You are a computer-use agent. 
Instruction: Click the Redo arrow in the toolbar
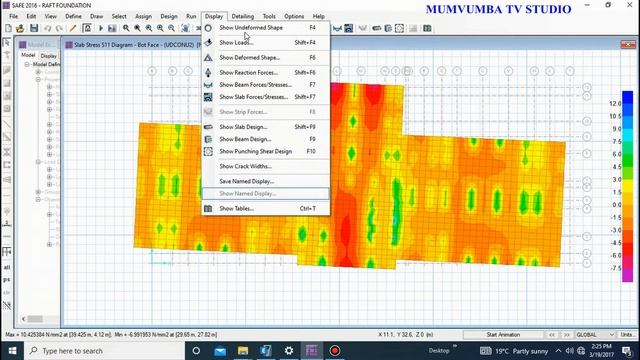pos(59,28)
